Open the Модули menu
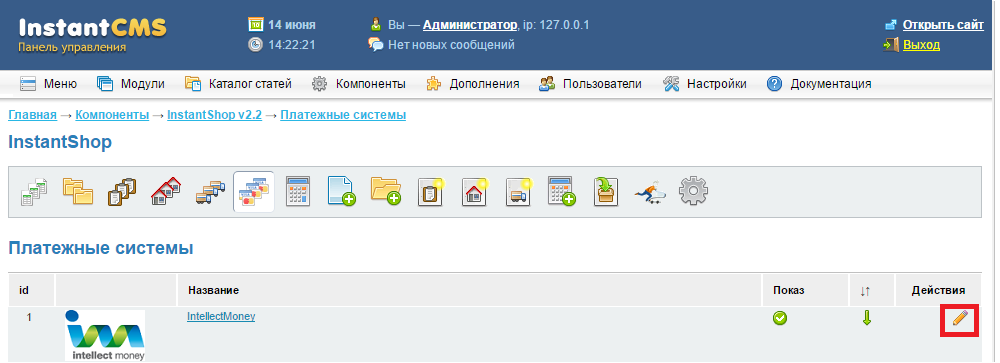 (x=130, y=84)
